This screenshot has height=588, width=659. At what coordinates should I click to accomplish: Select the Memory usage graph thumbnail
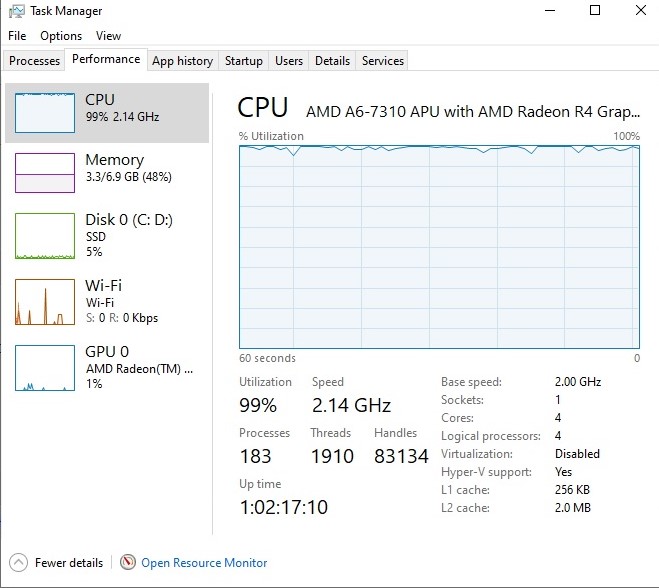tap(45, 173)
